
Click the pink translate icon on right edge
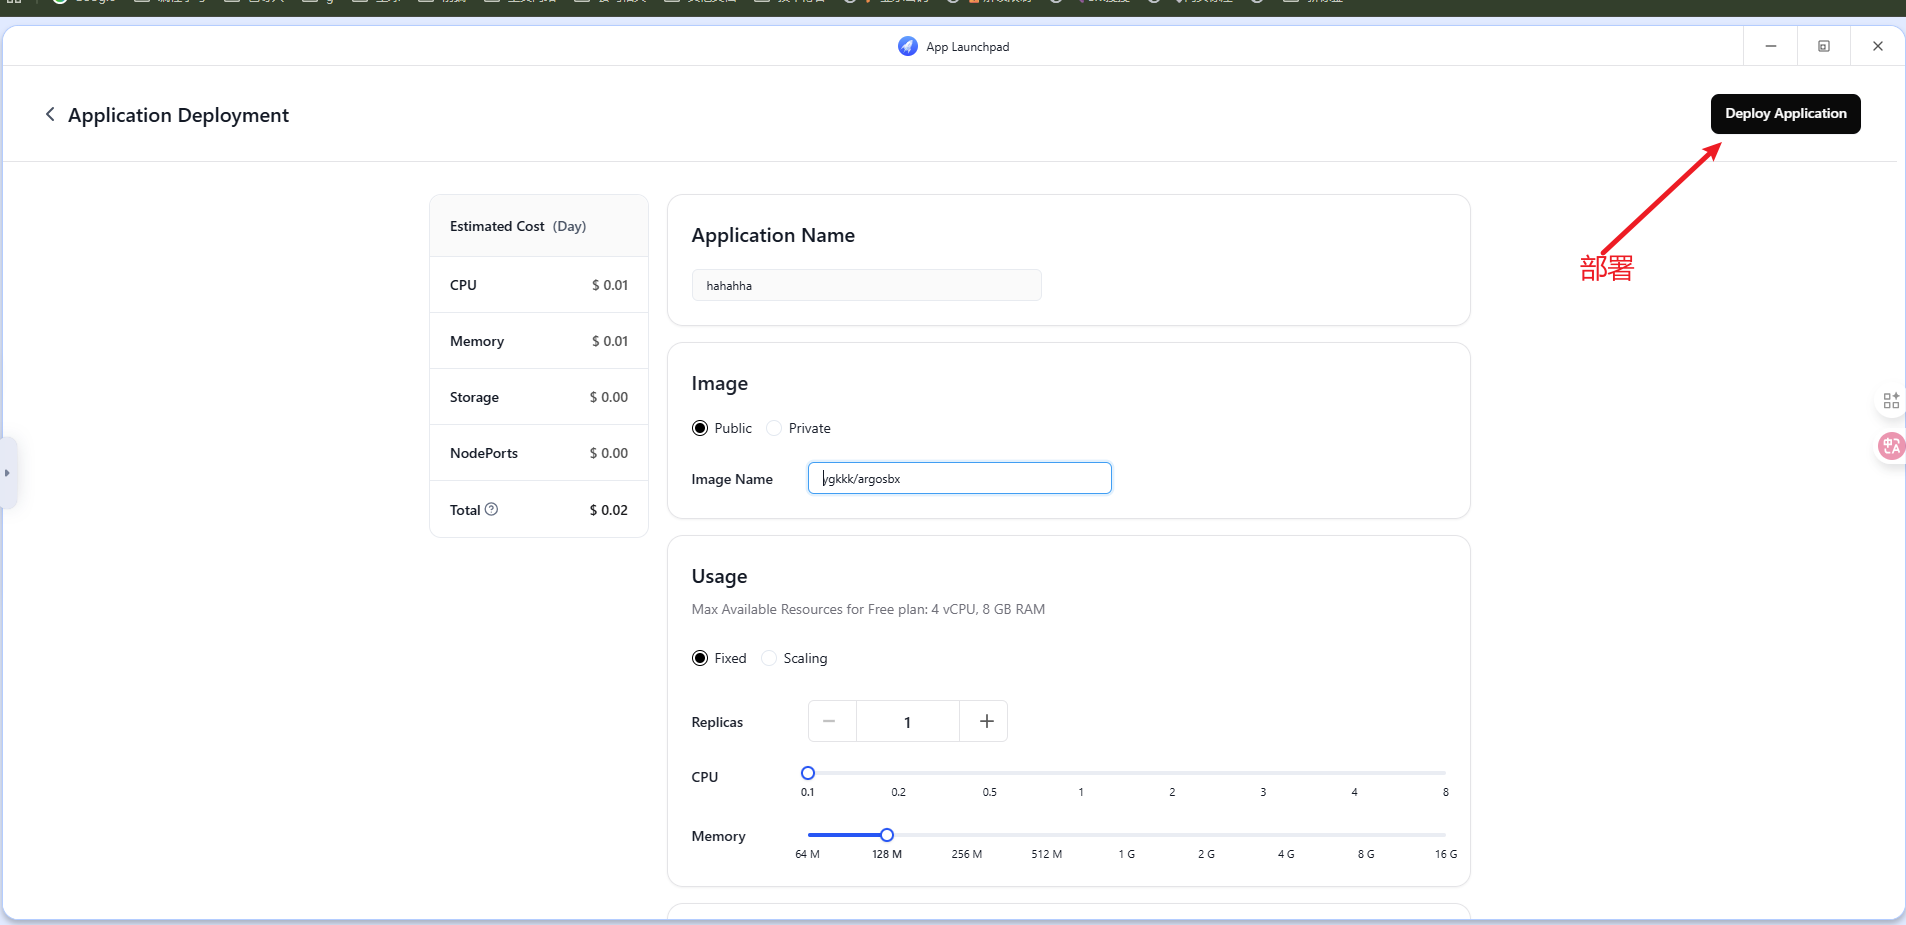(x=1890, y=446)
